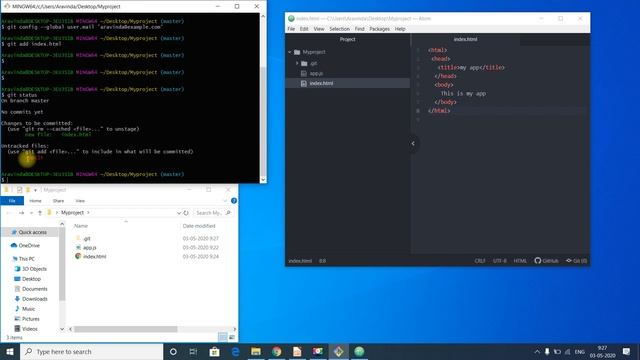
Task: Expand the Explorer ribbon with chevron
Action: pyautogui.click(x=225, y=201)
